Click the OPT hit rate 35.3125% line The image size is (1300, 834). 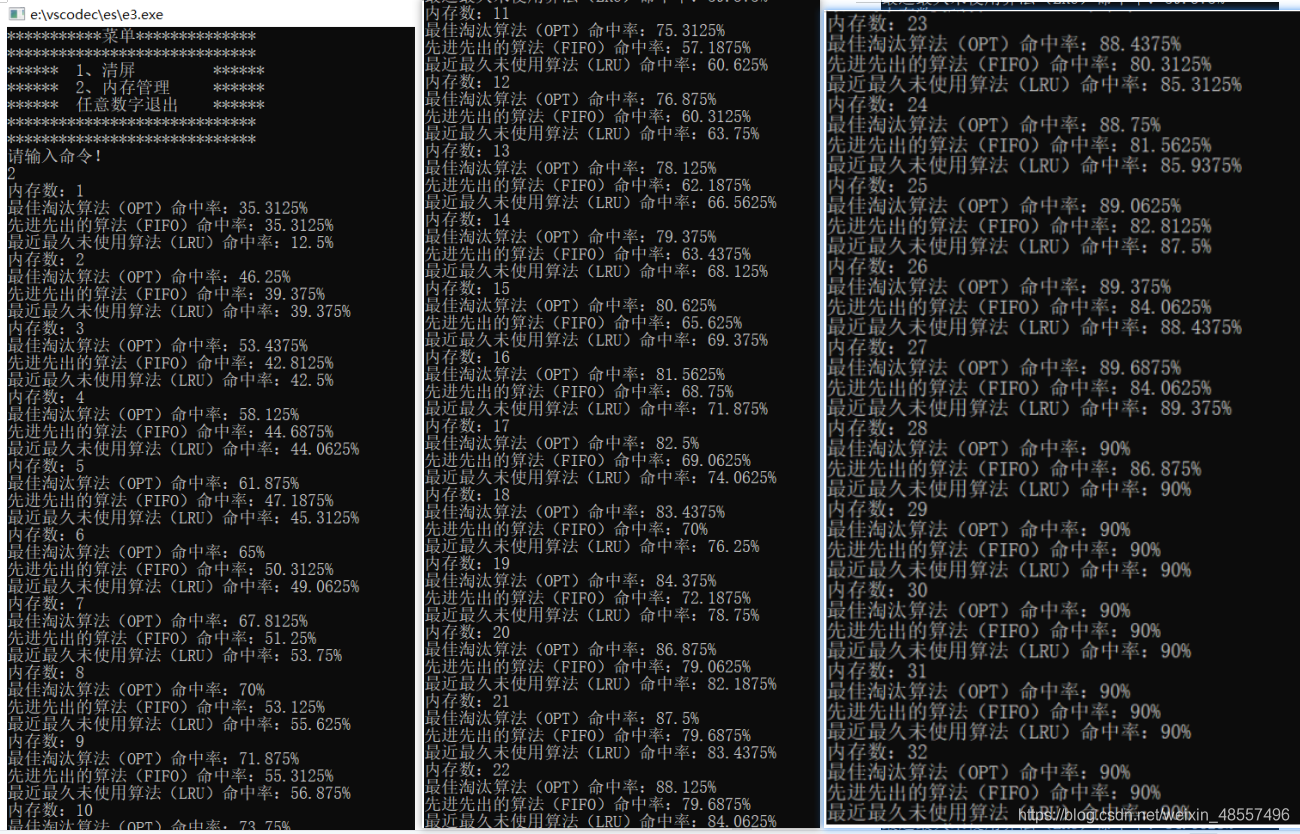click(158, 208)
